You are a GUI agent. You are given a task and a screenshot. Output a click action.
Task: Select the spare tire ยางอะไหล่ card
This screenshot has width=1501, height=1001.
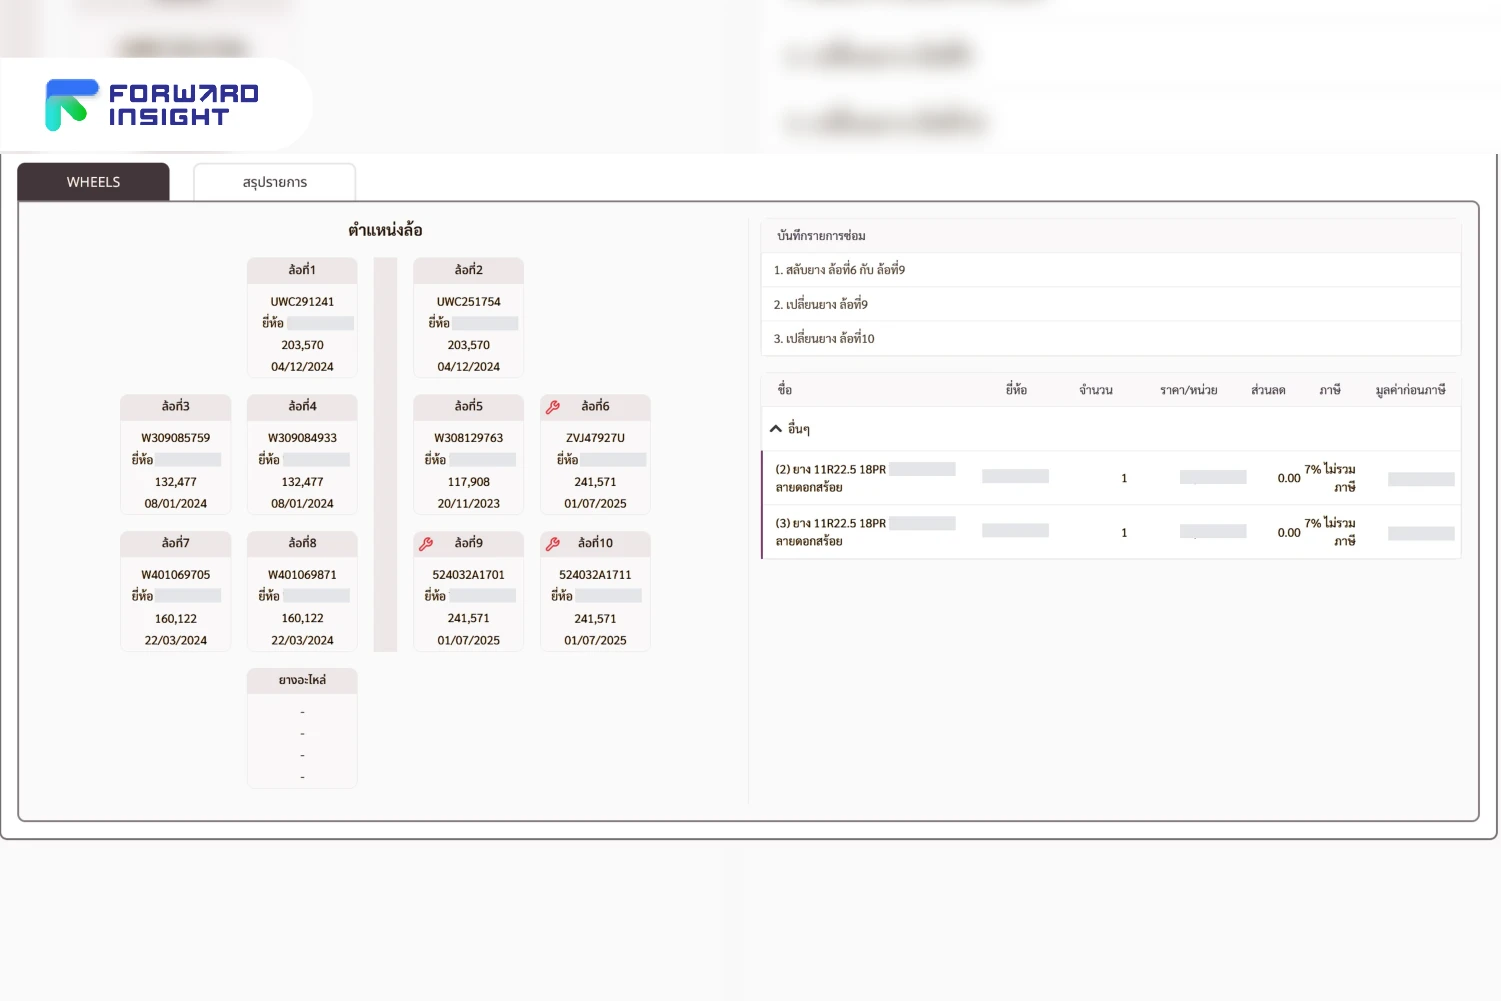coord(302,729)
